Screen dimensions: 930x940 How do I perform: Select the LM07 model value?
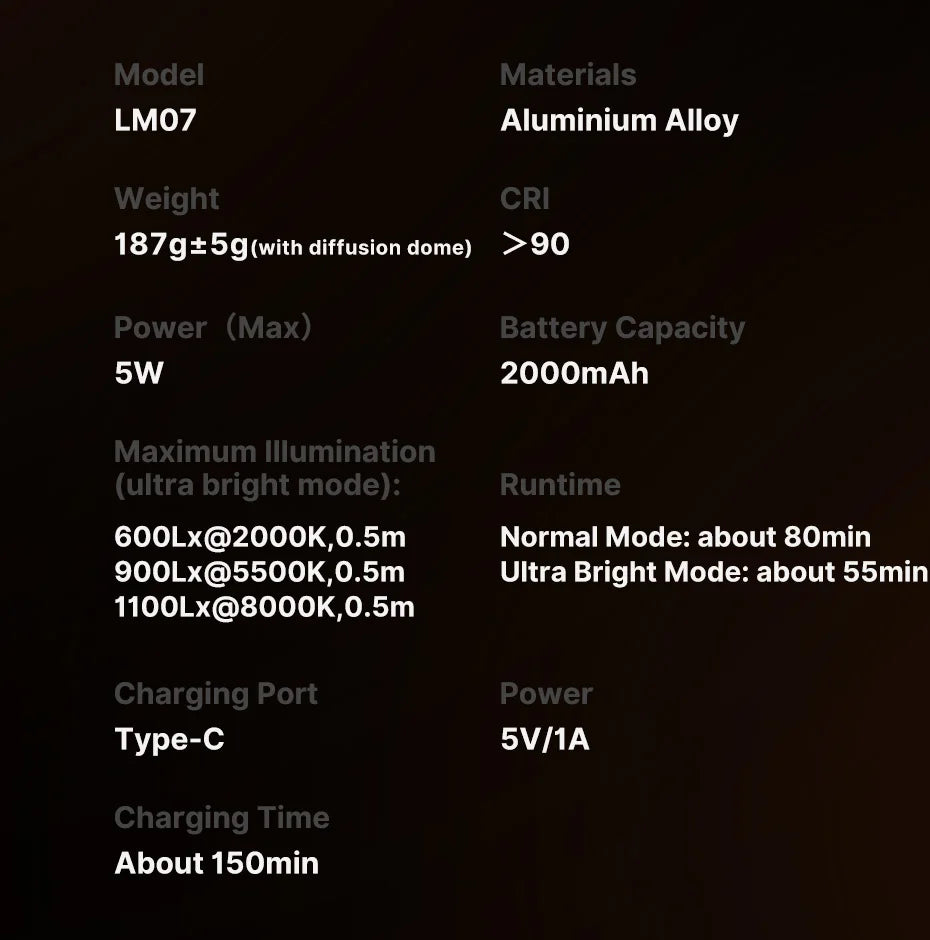coord(155,120)
